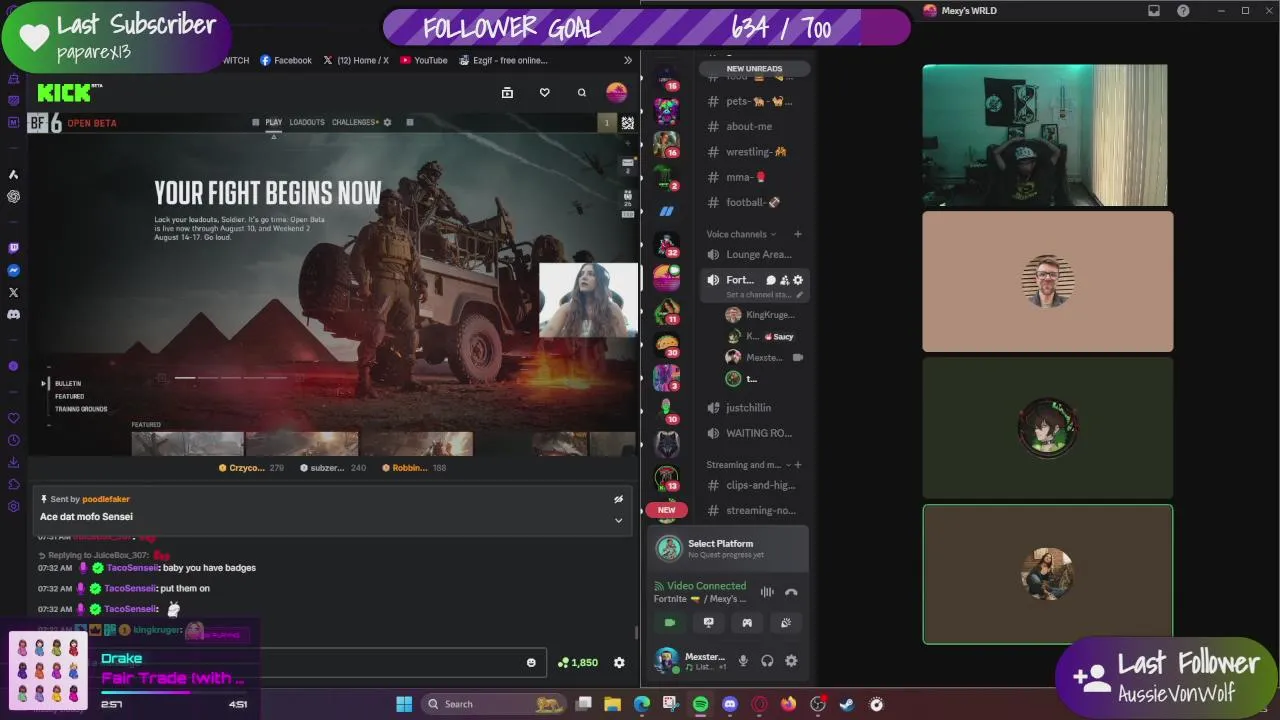Deafen Discord headphones
This screenshot has width=1280, height=720.
[x=767, y=661]
